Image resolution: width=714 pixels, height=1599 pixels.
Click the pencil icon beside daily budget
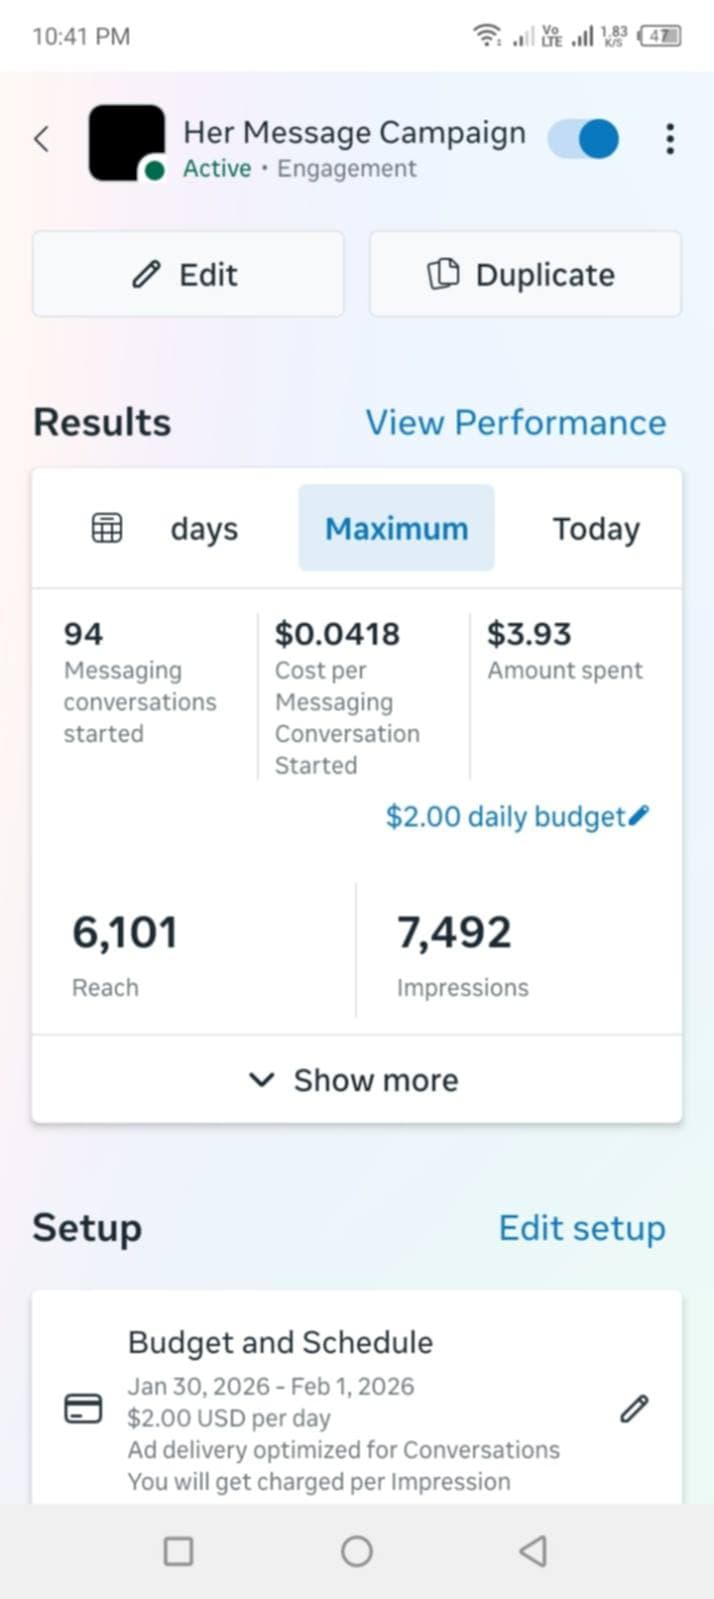click(x=640, y=815)
